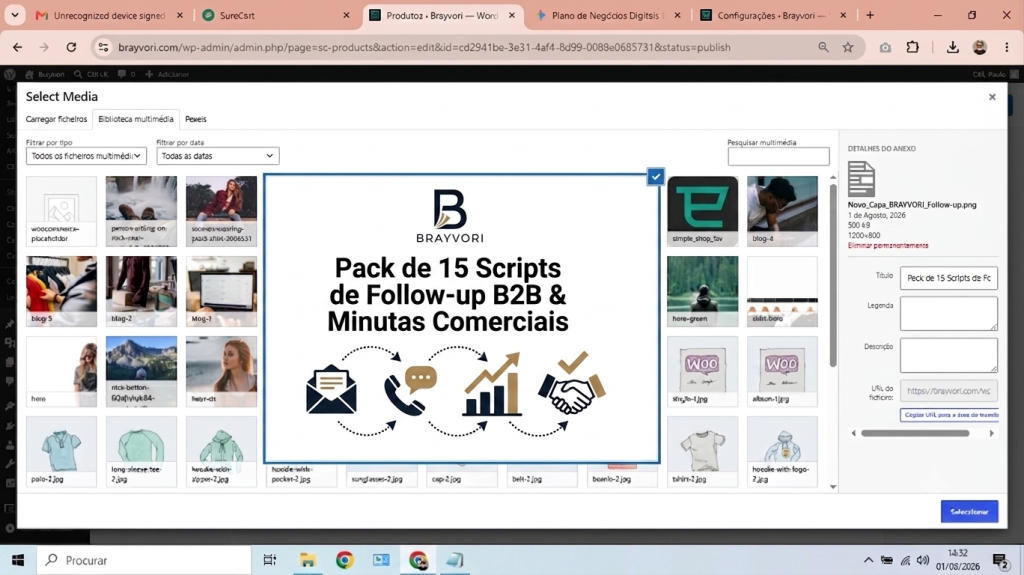The height and width of the screenshot is (575, 1024).
Task: Click the document file icon in attachment details
Action: pyautogui.click(x=861, y=178)
